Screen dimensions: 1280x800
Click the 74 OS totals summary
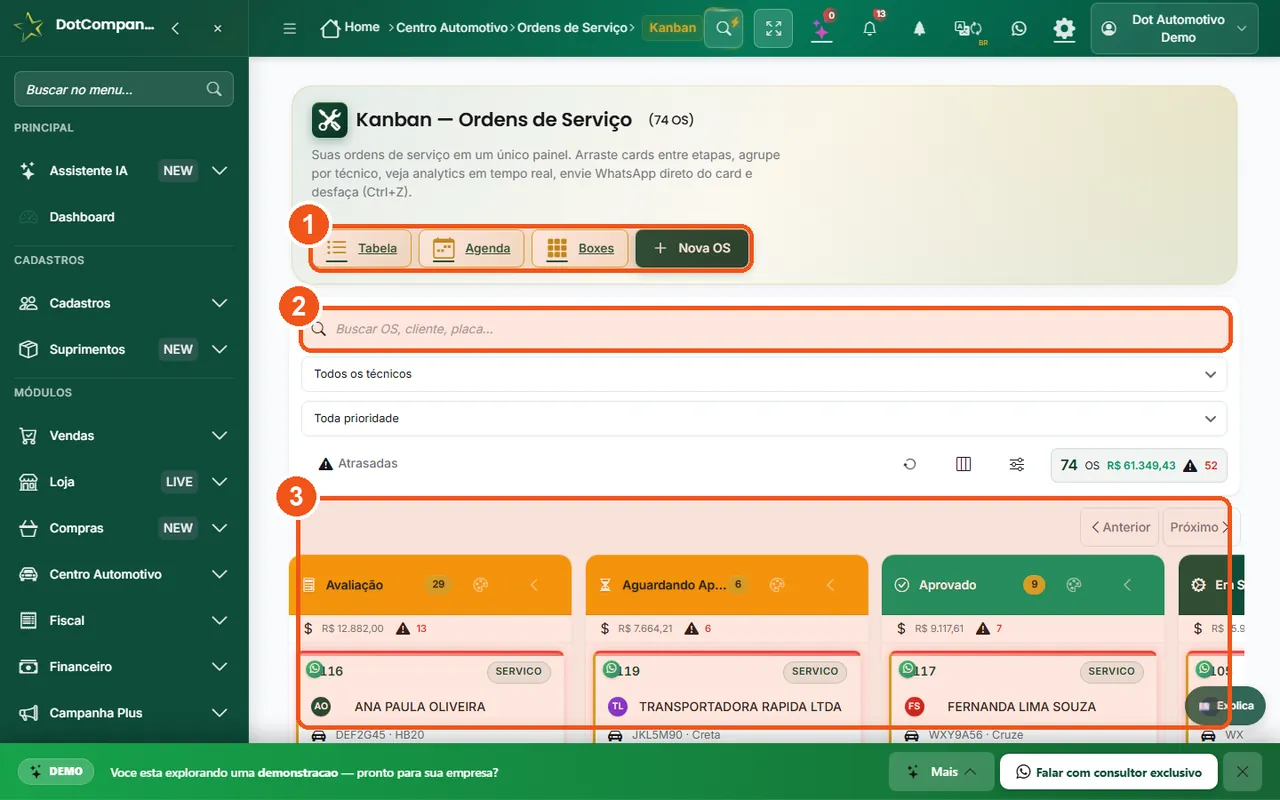click(1139, 465)
